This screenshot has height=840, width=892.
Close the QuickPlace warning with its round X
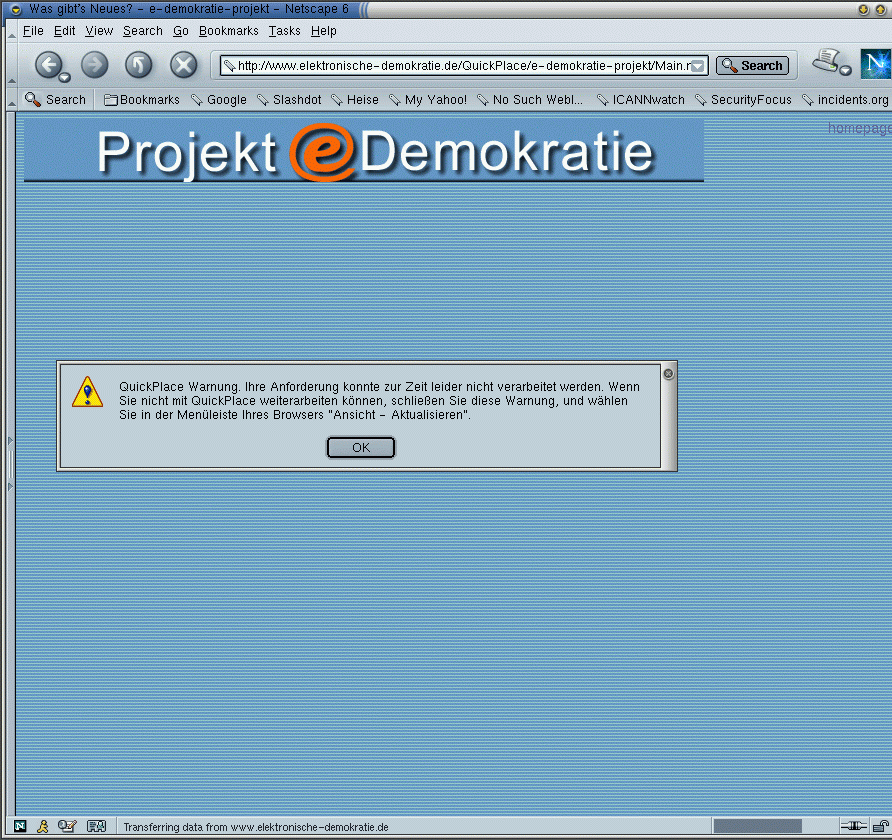tap(668, 374)
